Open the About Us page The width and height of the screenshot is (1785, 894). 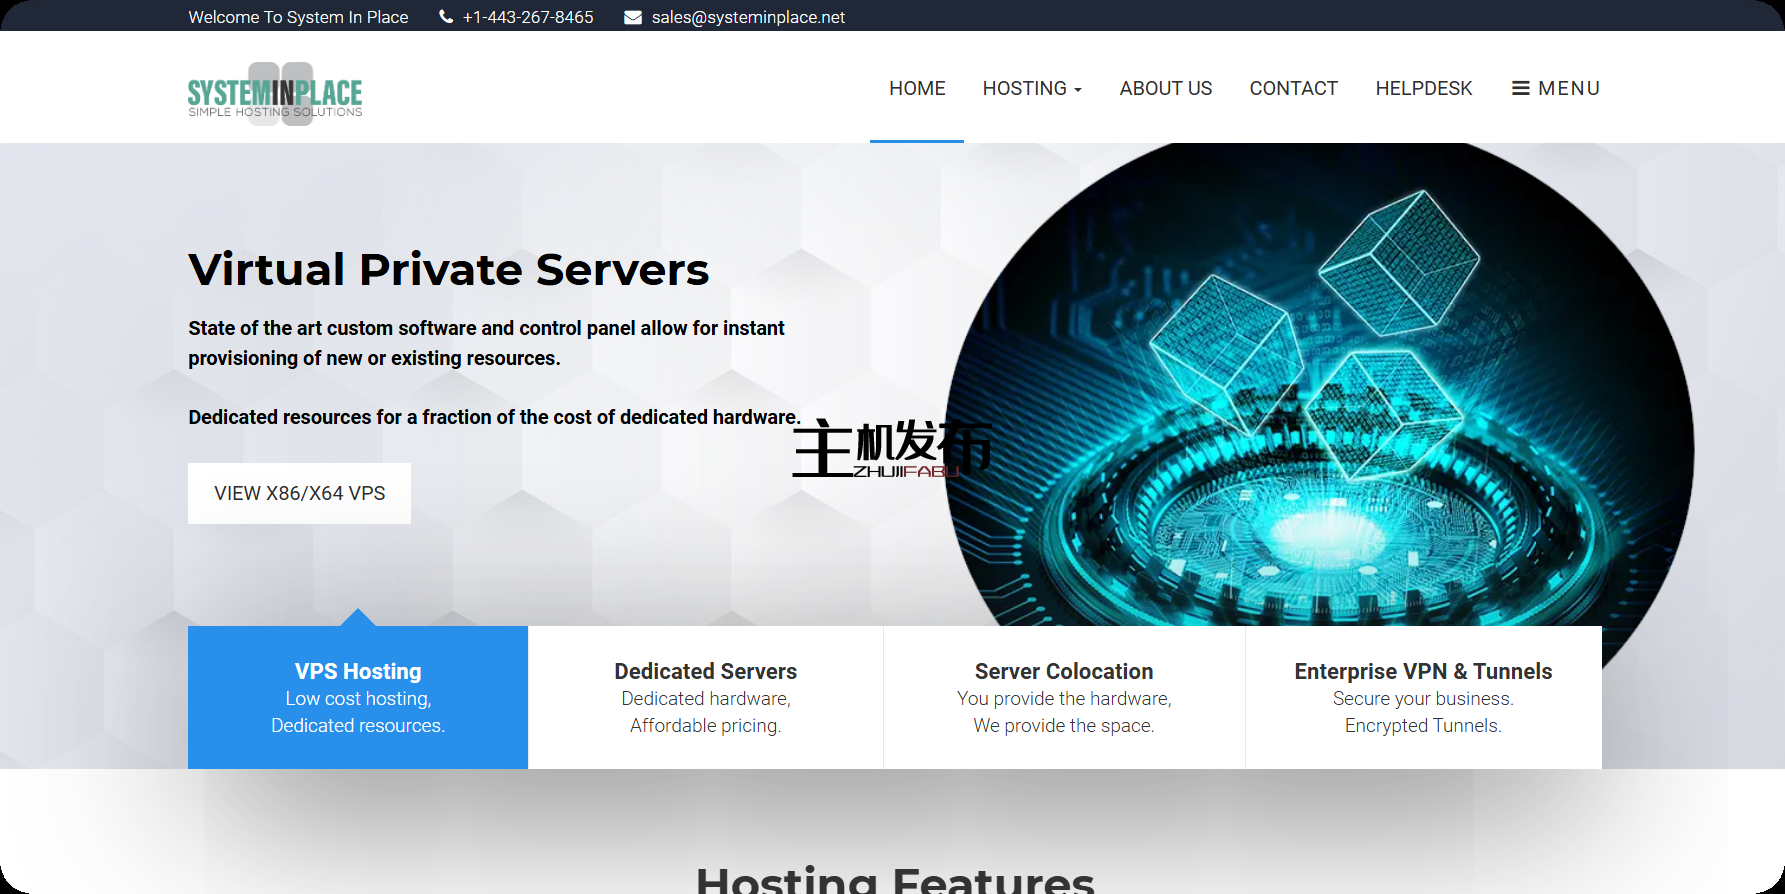coord(1165,88)
